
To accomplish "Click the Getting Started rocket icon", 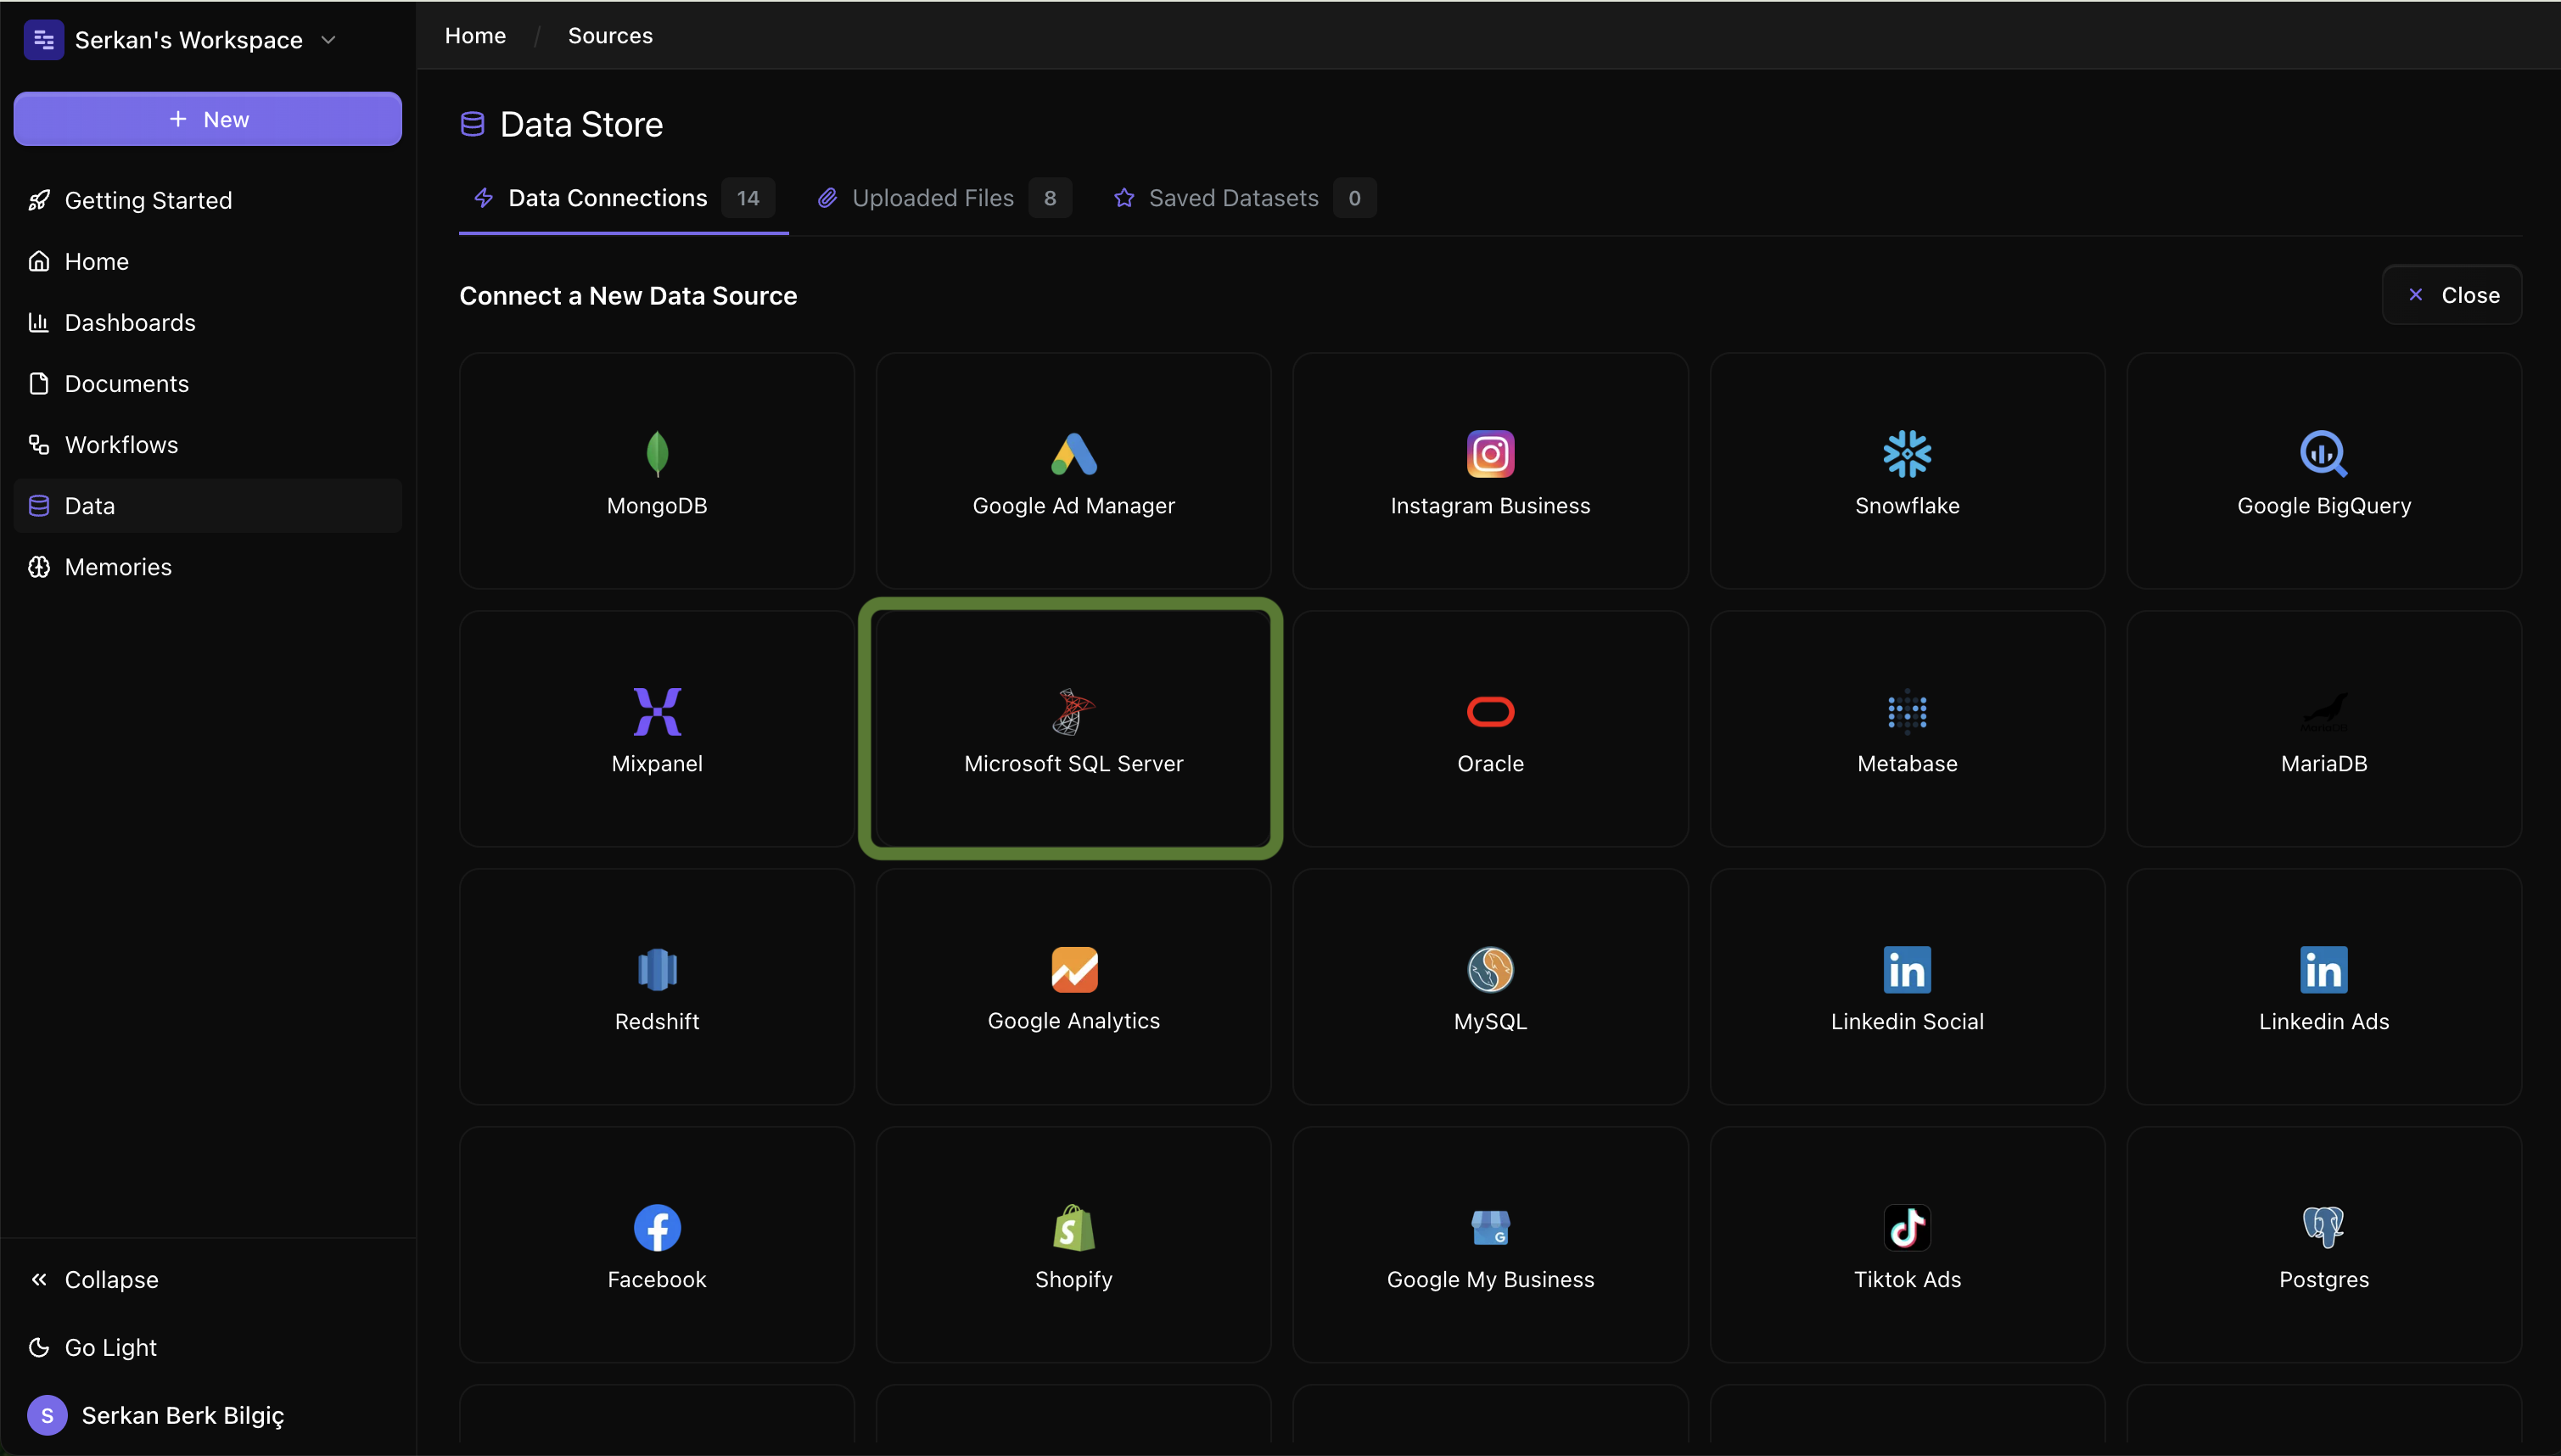I will [39, 200].
